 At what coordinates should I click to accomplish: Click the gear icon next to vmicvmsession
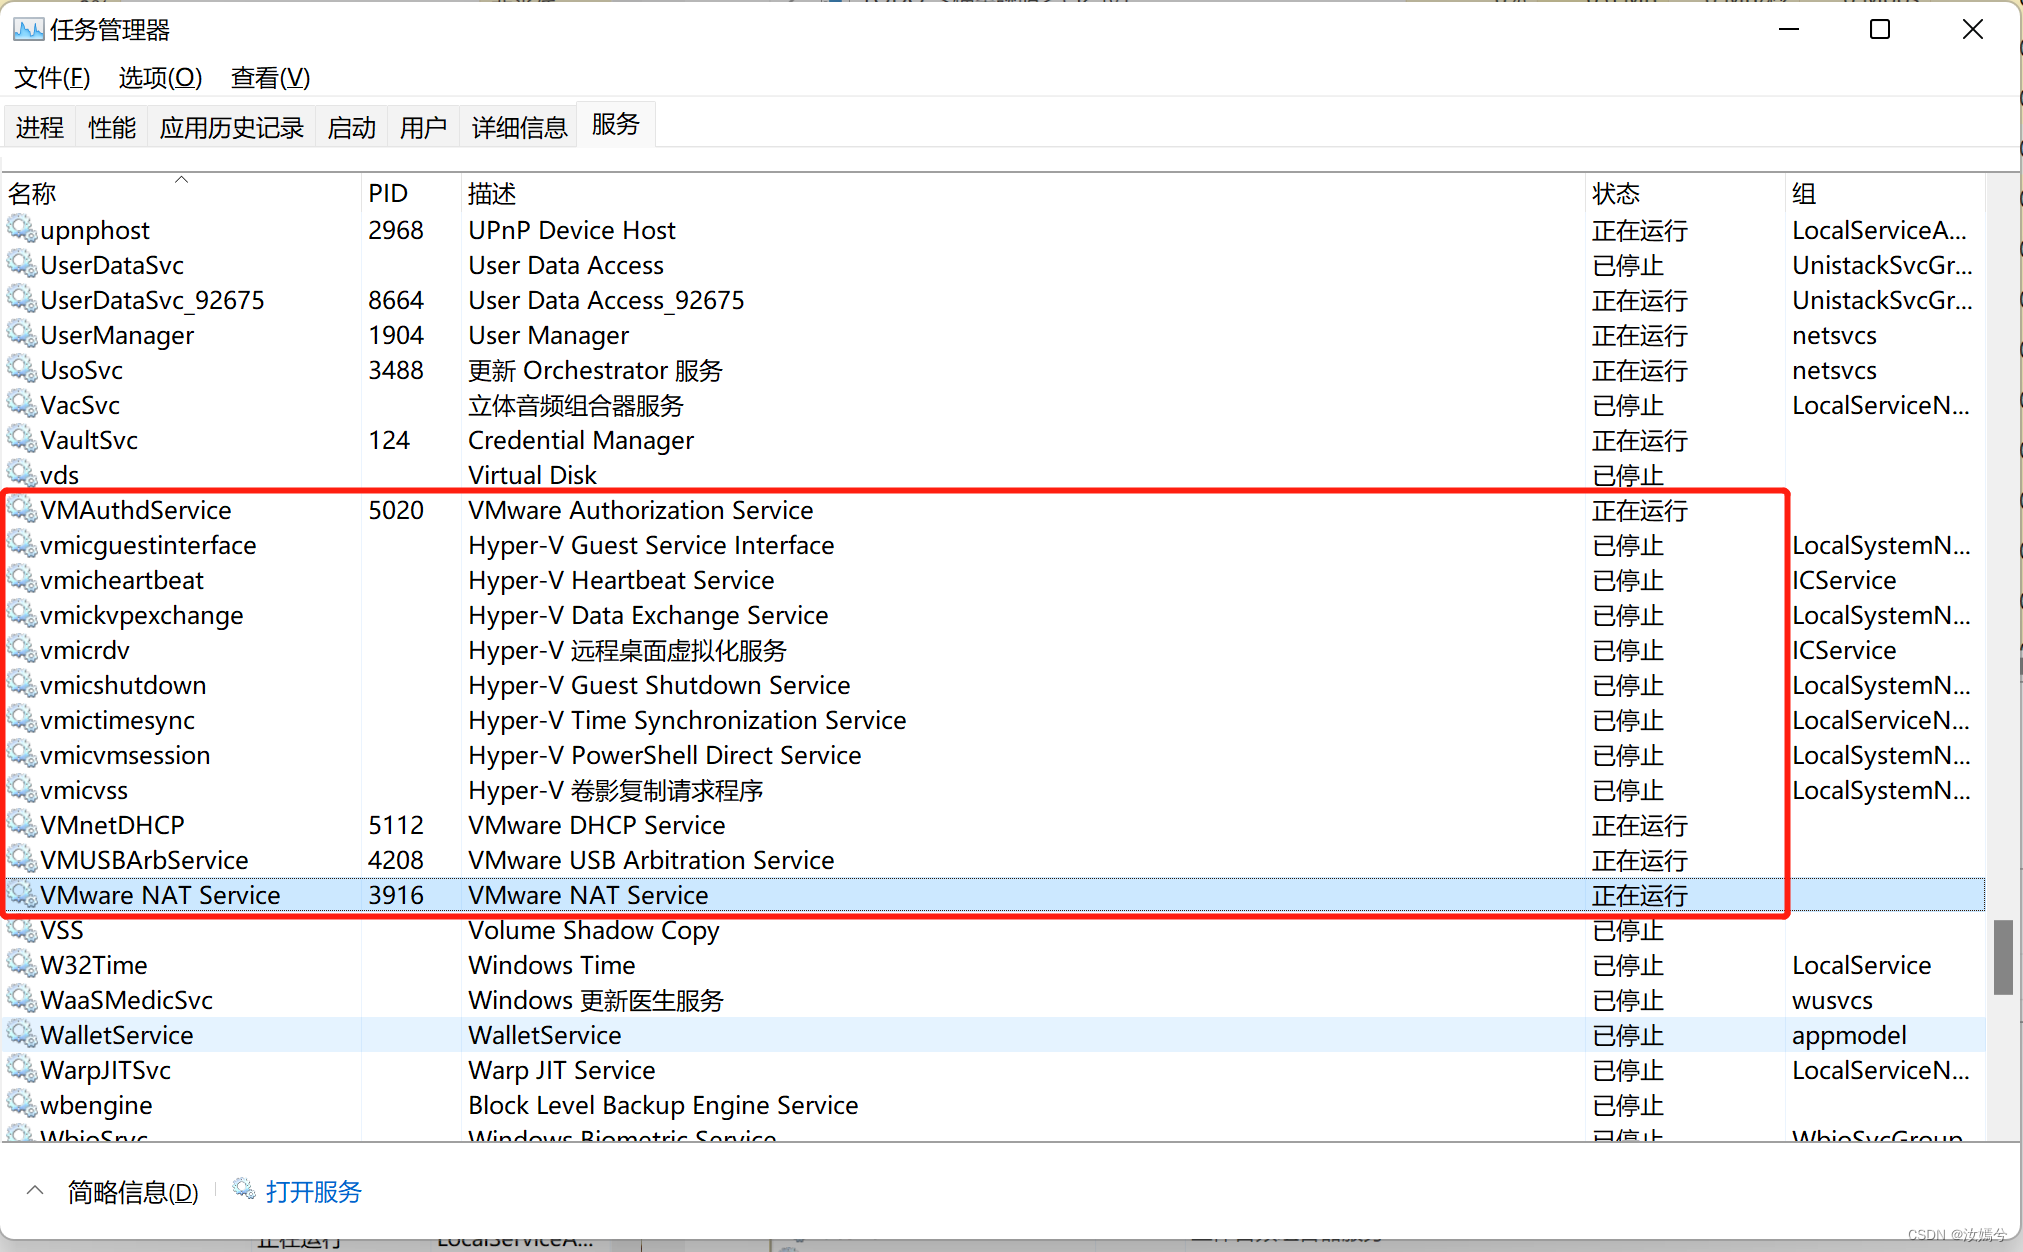click(x=22, y=754)
